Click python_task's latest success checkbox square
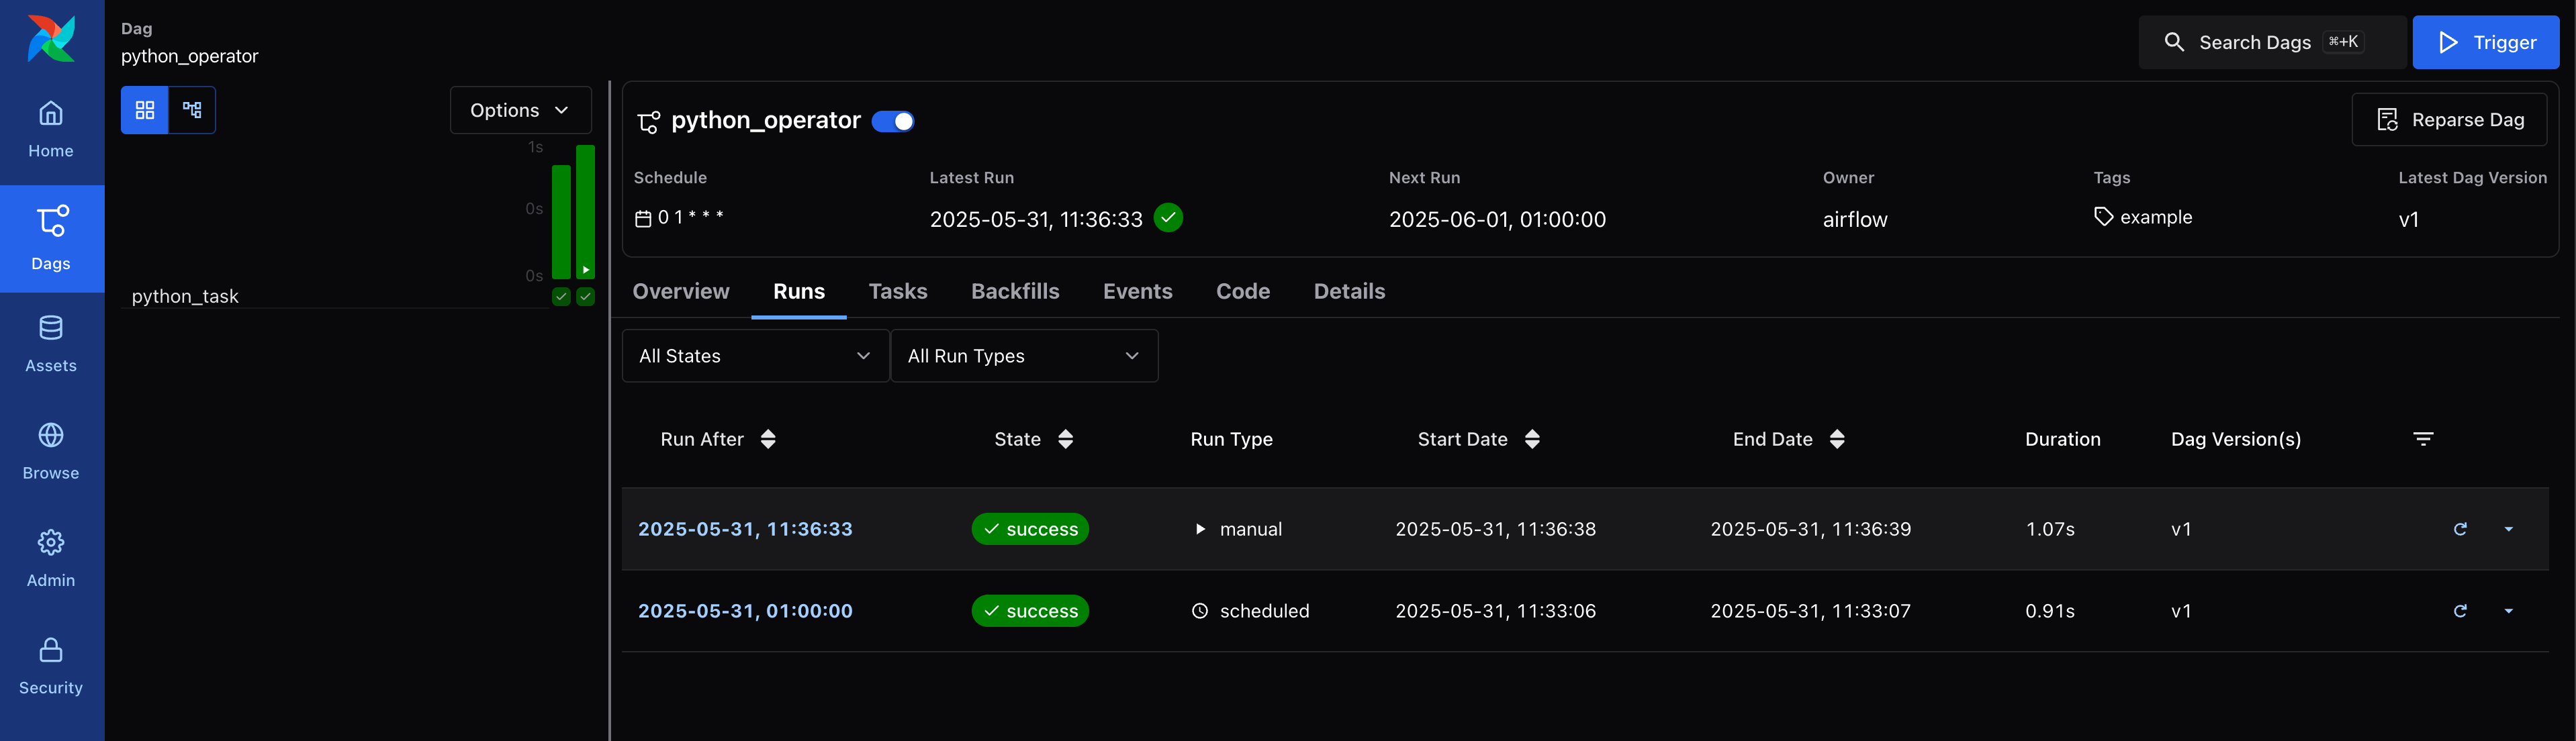The width and height of the screenshot is (2576, 741). tap(586, 296)
